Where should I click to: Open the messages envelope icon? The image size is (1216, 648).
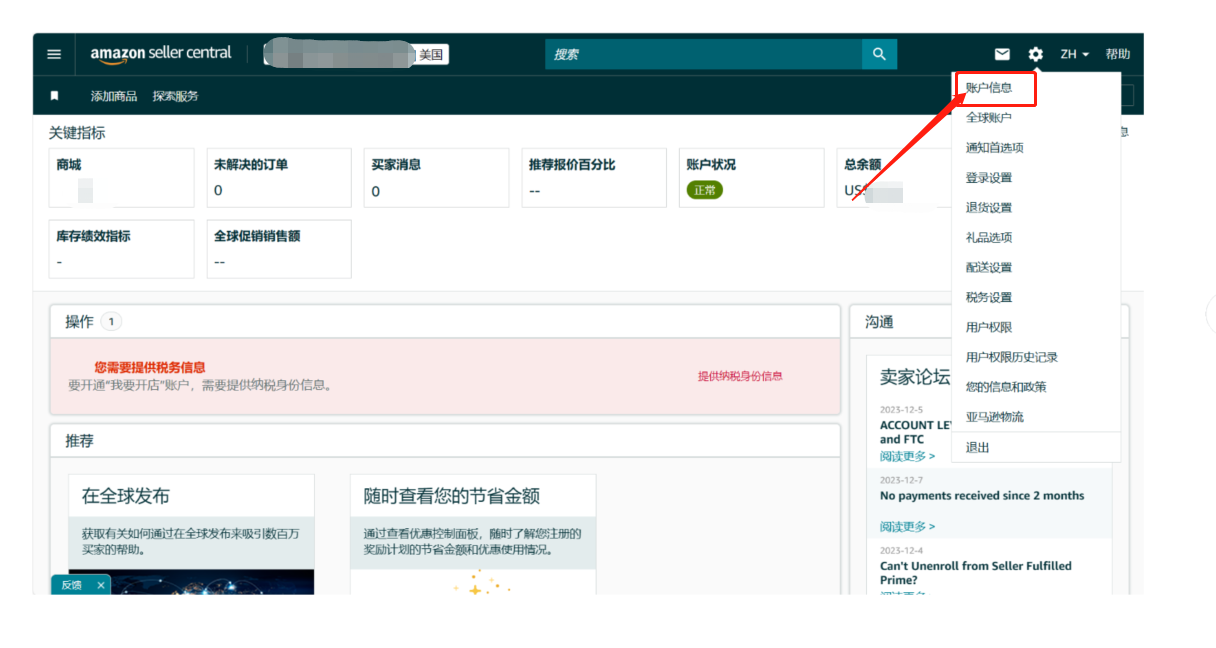(x=1002, y=54)
